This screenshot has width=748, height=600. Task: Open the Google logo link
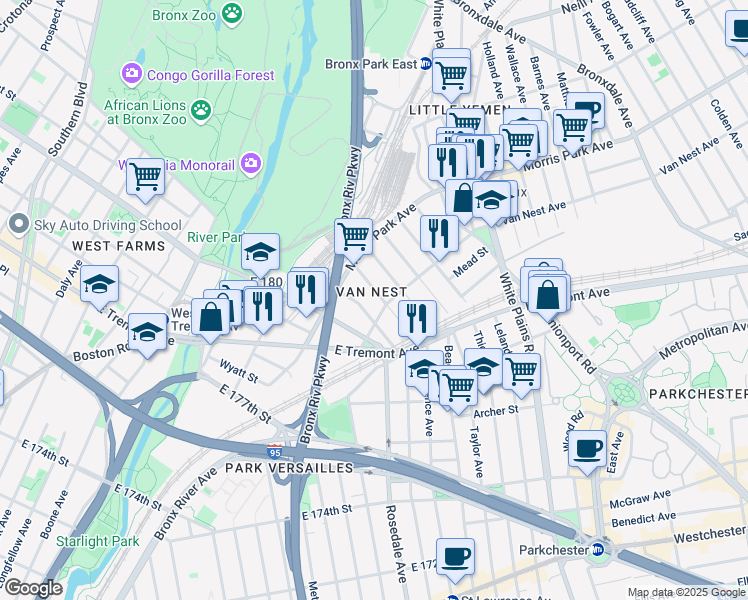click(x=33, y=589)
